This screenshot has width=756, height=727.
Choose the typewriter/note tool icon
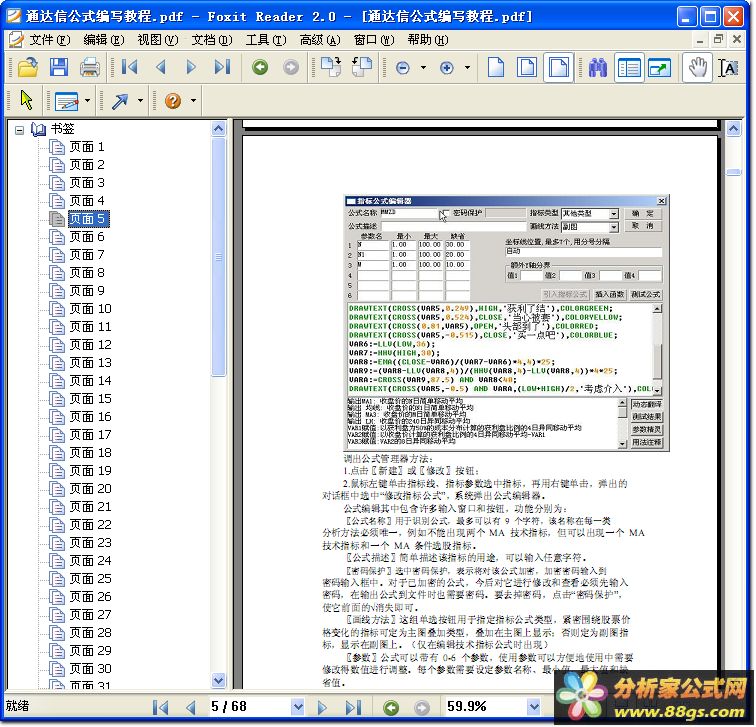click(x=67, y=101)
